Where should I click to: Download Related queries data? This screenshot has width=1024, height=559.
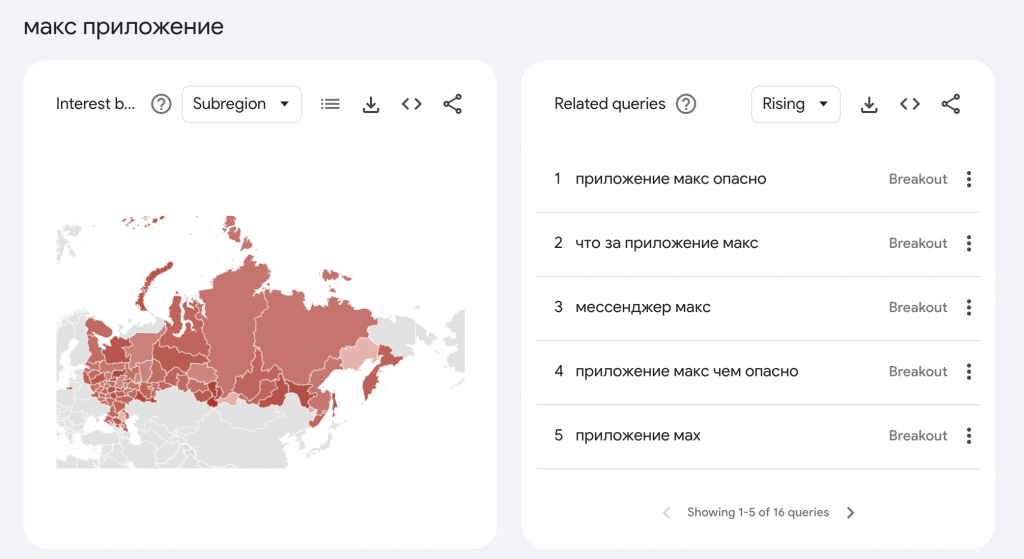tap(869, 104)
